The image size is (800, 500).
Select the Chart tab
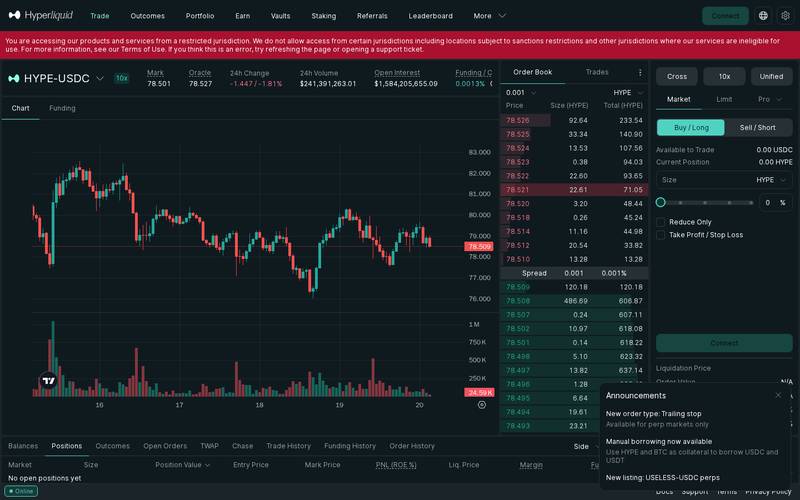(x=20, y=108)
